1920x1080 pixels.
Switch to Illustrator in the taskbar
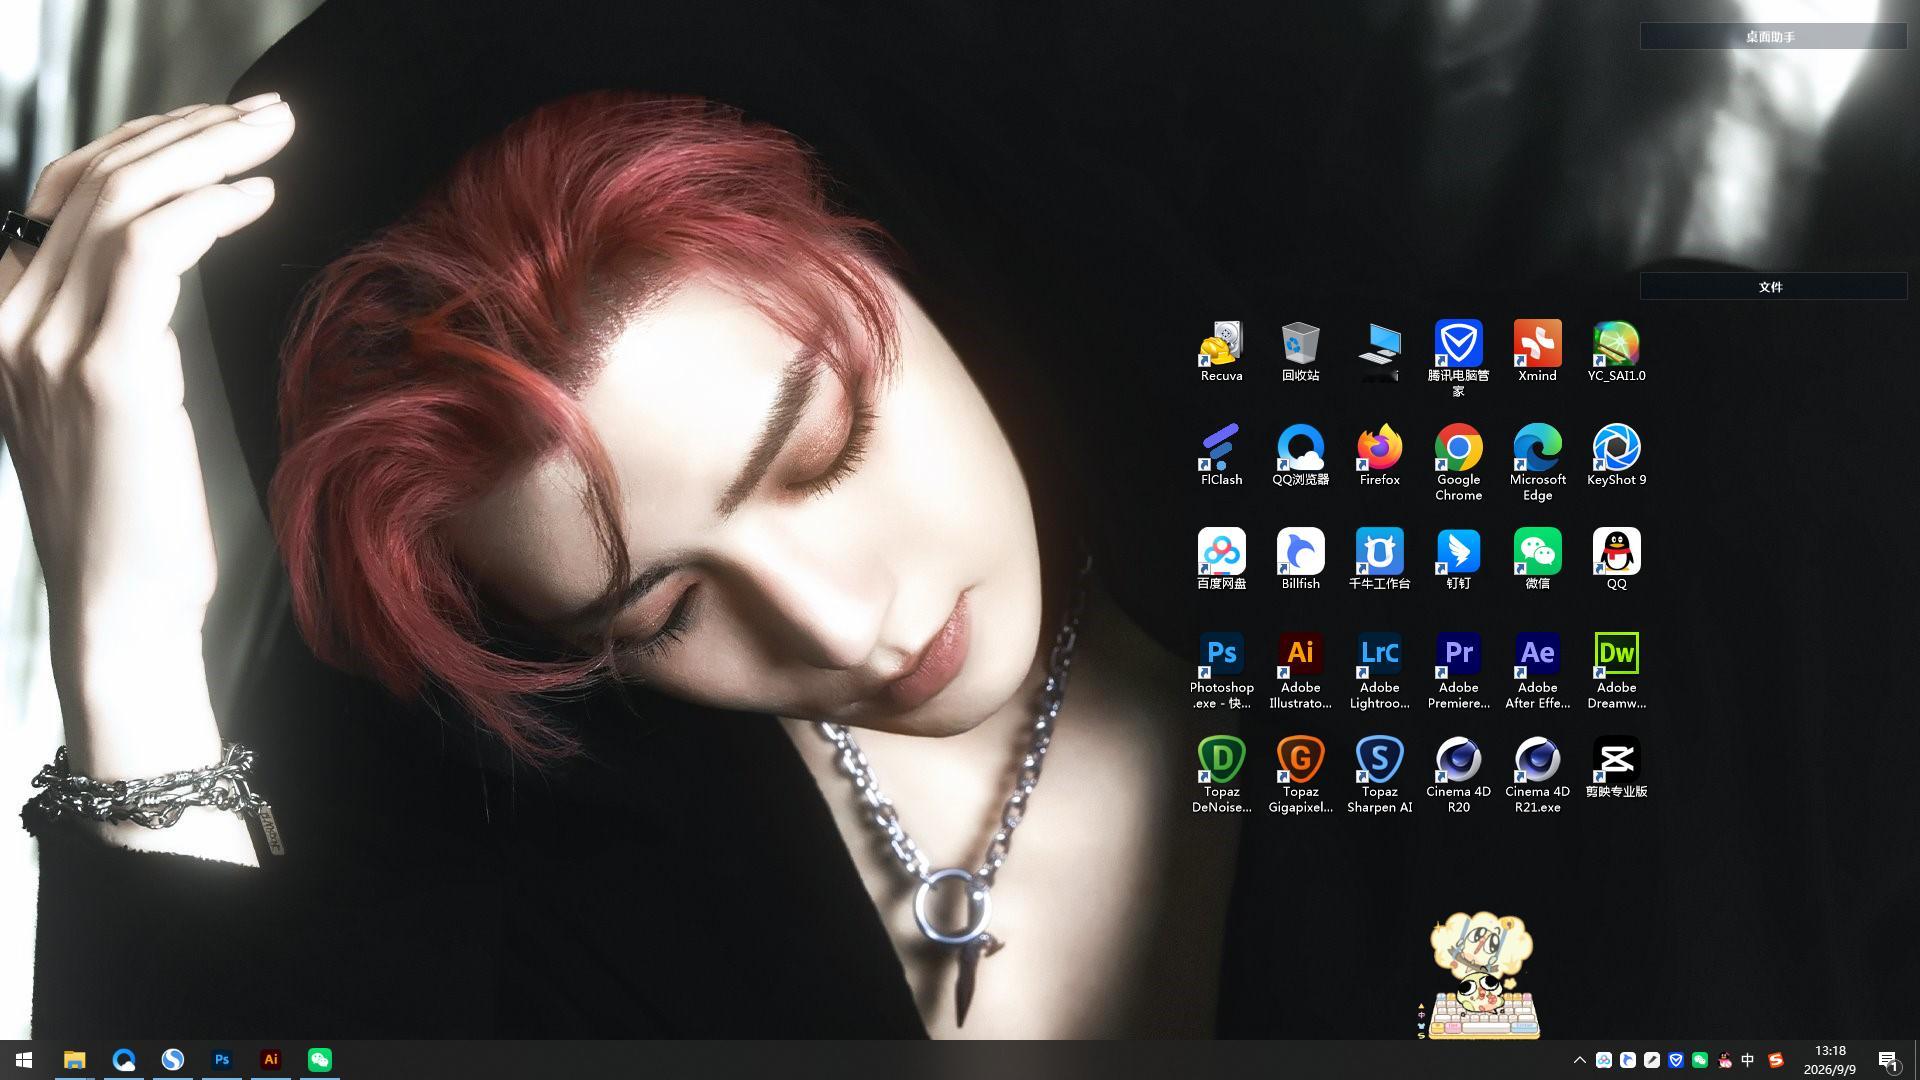tap(270, 1060)
